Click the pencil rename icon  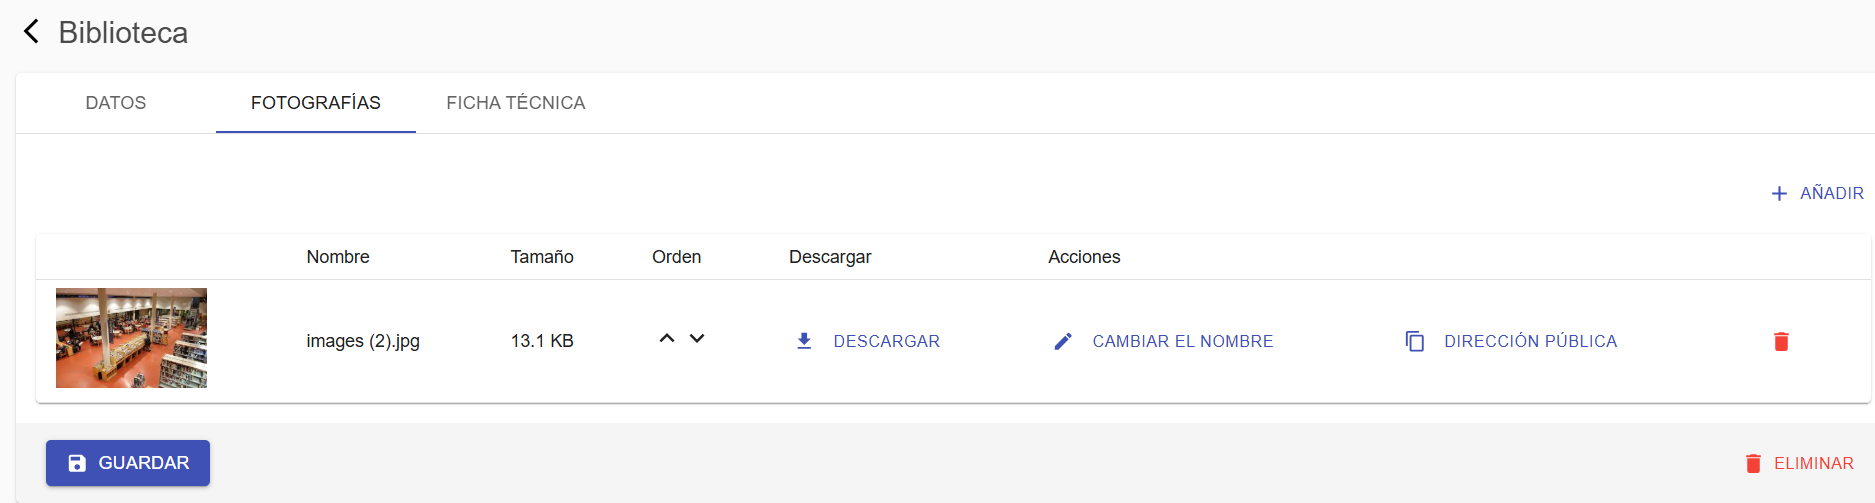(1063, 341)
